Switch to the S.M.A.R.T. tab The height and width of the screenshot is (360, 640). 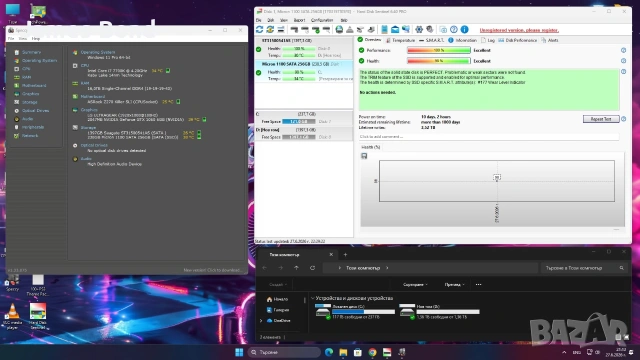(x=431, y=40)
